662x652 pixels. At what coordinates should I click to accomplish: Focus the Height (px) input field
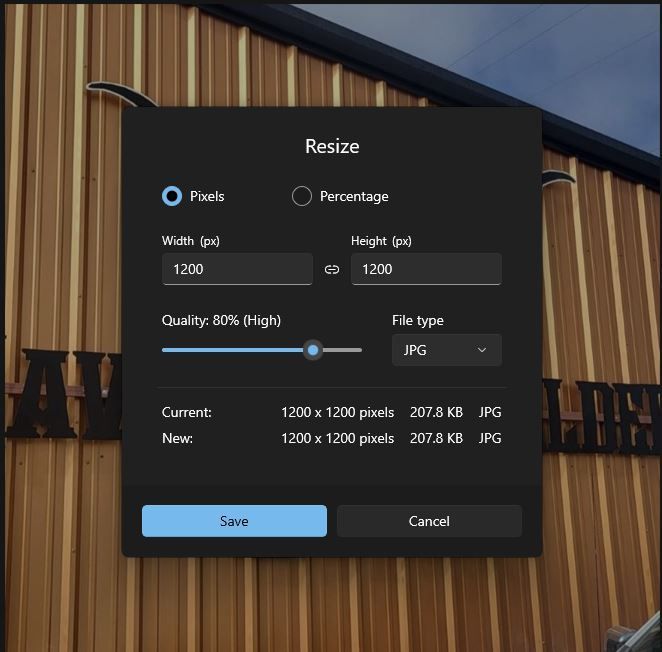coord(426,269)
